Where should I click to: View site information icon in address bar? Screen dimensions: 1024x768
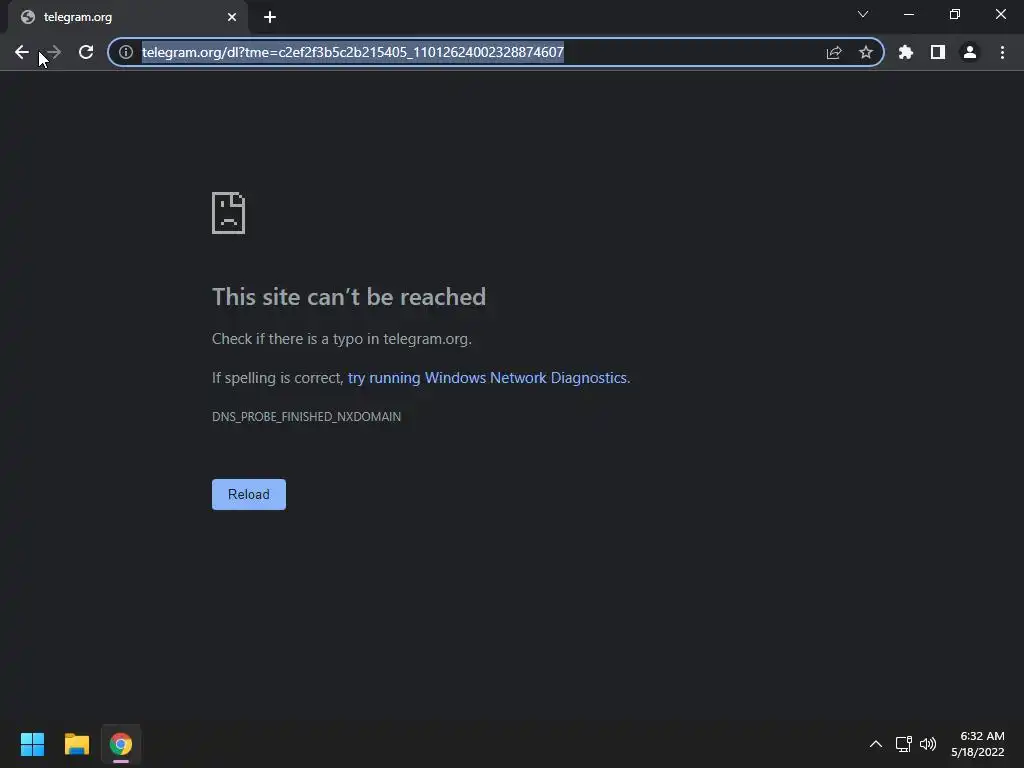click(126, 52)
